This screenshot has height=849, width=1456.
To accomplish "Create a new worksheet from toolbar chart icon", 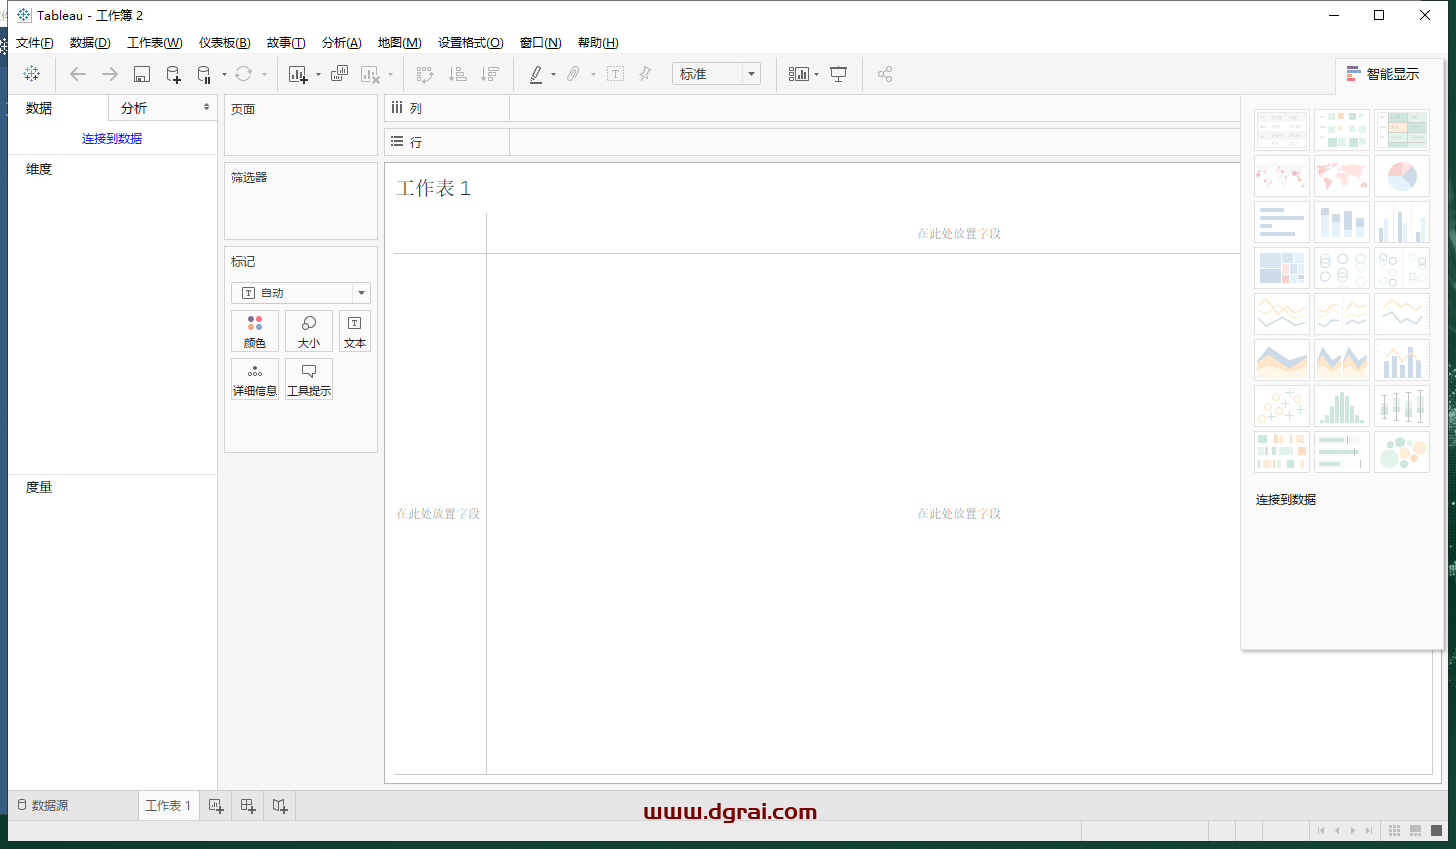I will [x=298, y=74].
